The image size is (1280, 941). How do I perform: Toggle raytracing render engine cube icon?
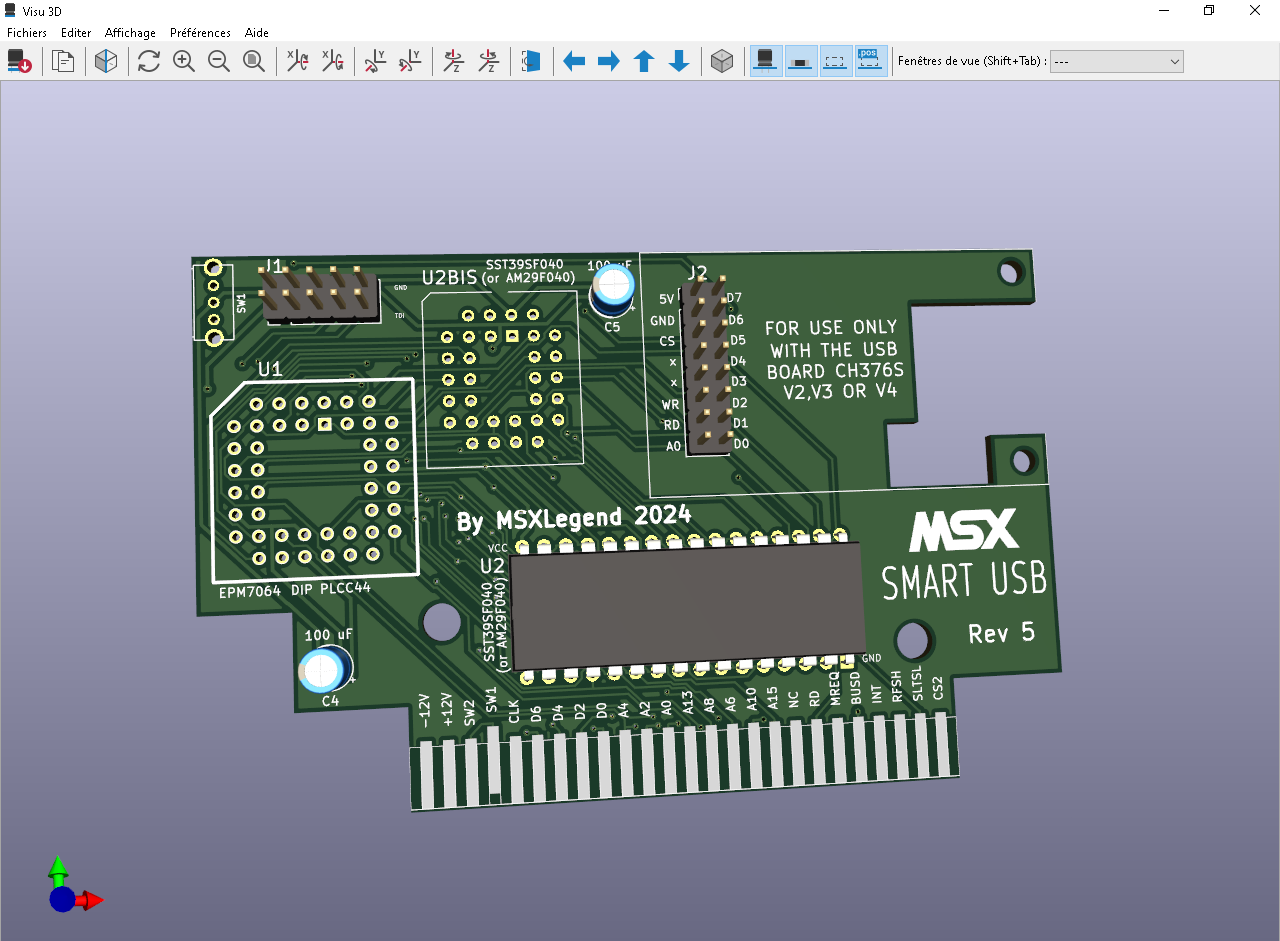tap(106, 61)
